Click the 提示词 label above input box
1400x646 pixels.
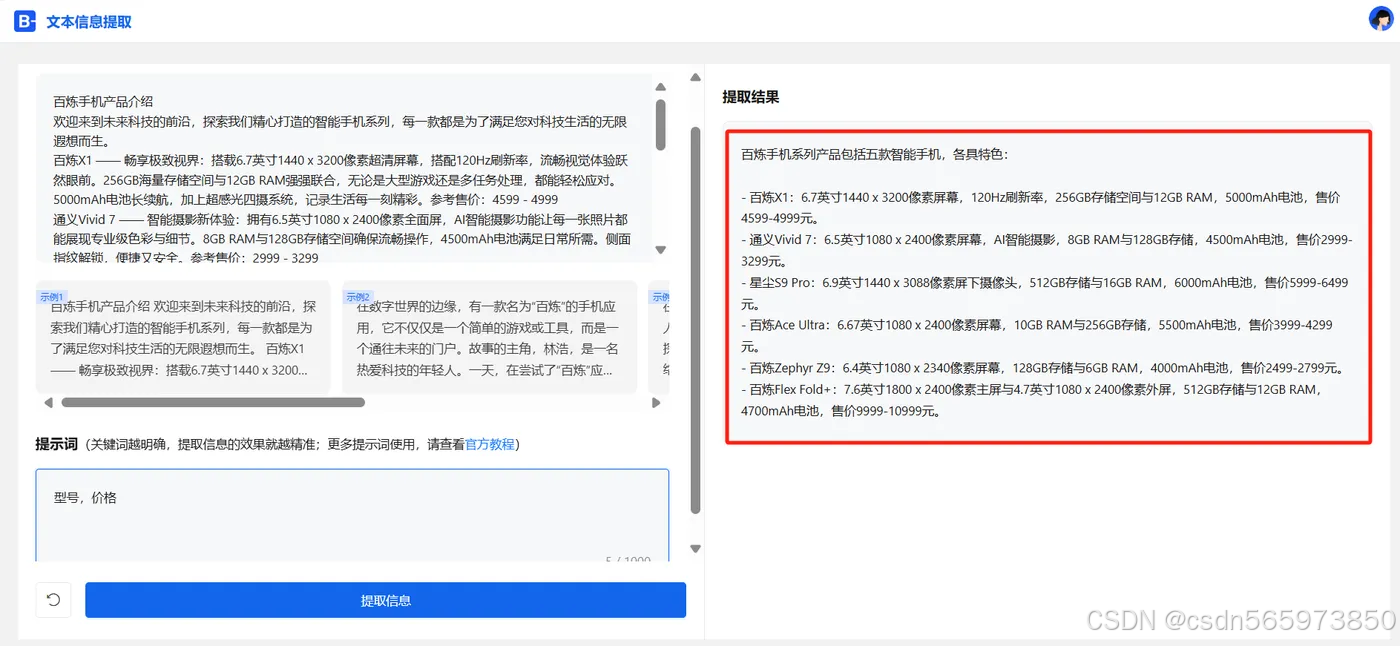click(x=57, y=444)
